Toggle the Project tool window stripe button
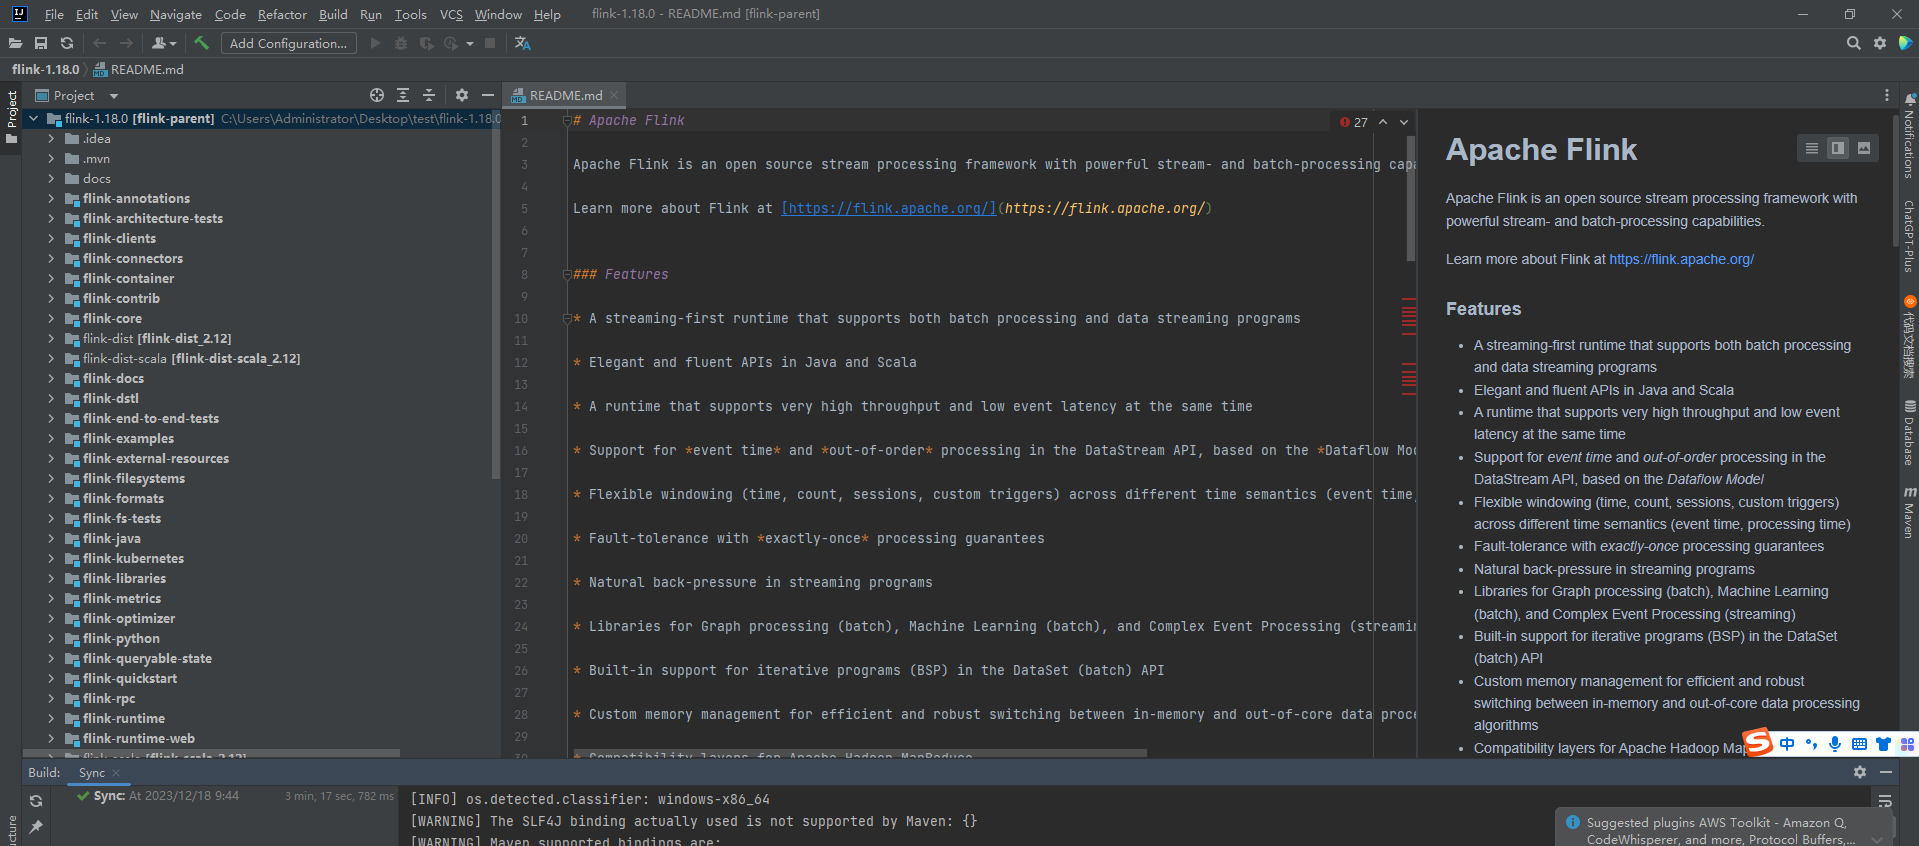Viewport: 1919px width, 846px height. pyautogui.click(x=12, y=117)
